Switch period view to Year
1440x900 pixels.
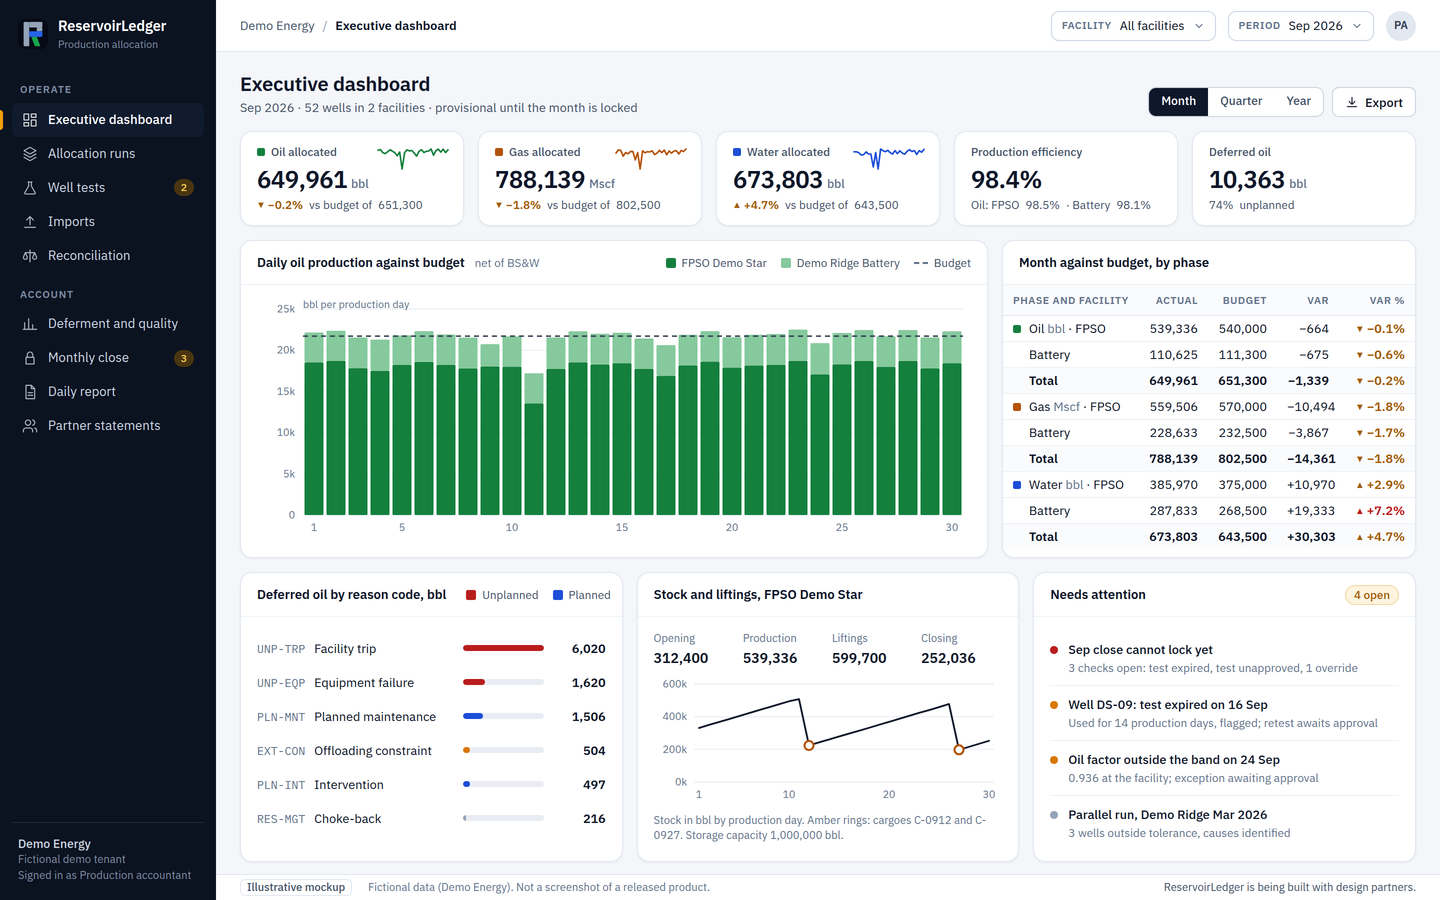pos(1298,101)
